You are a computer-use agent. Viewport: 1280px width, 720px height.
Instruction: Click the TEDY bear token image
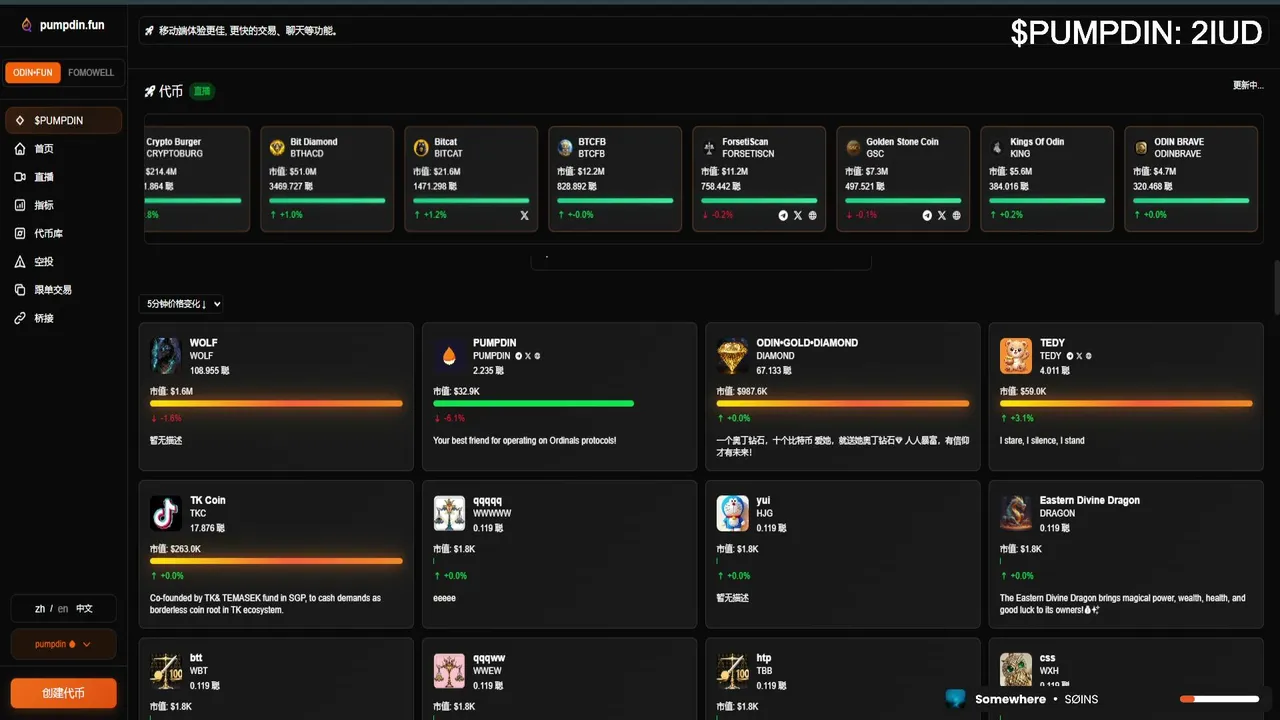1016,356
